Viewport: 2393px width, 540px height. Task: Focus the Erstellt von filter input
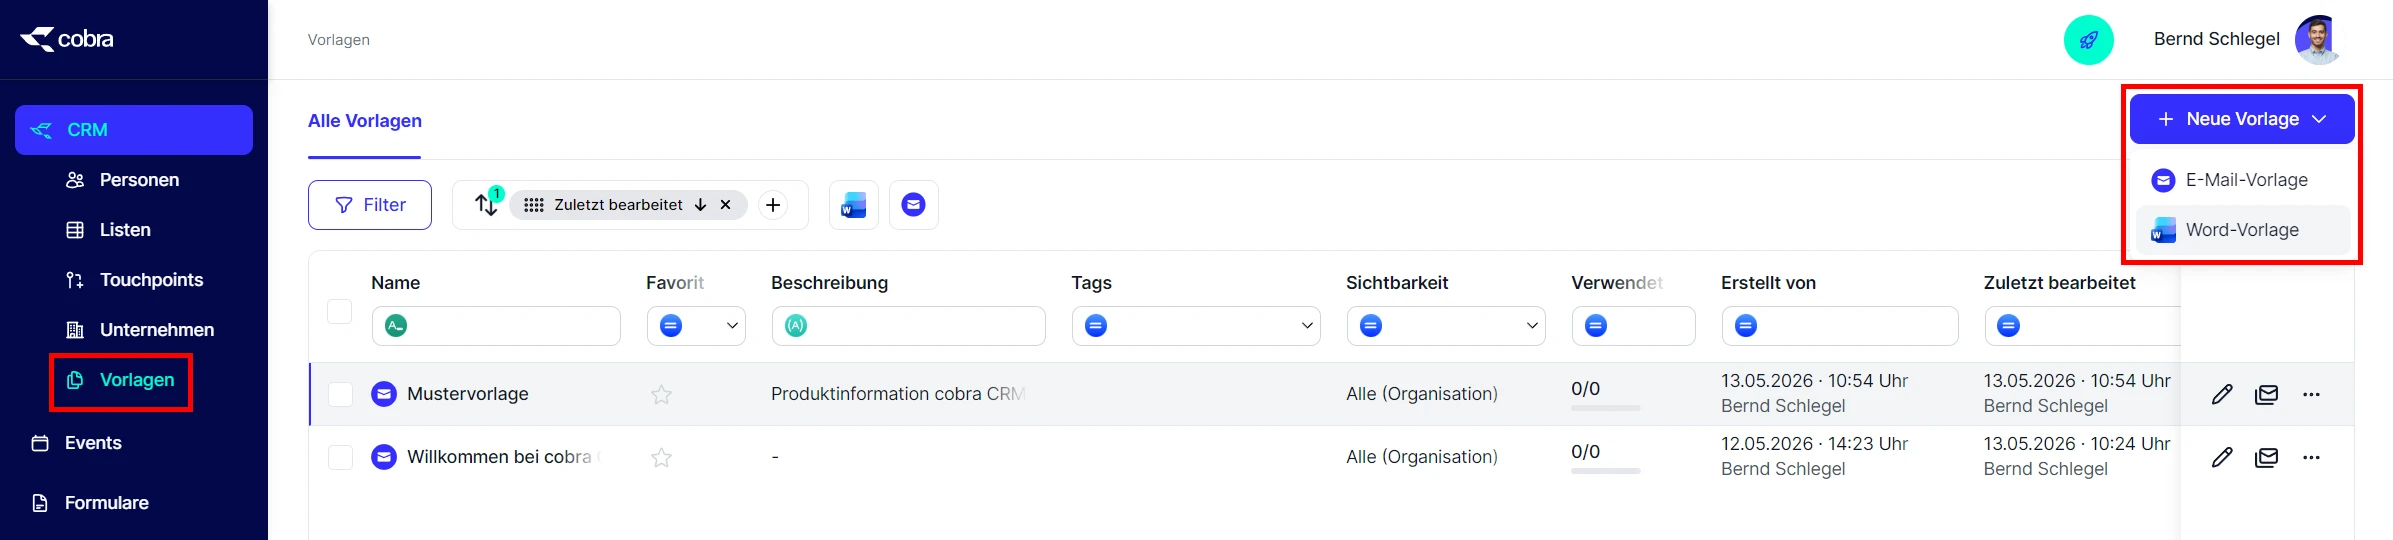pyautogui.click(x=1840, y=326)
